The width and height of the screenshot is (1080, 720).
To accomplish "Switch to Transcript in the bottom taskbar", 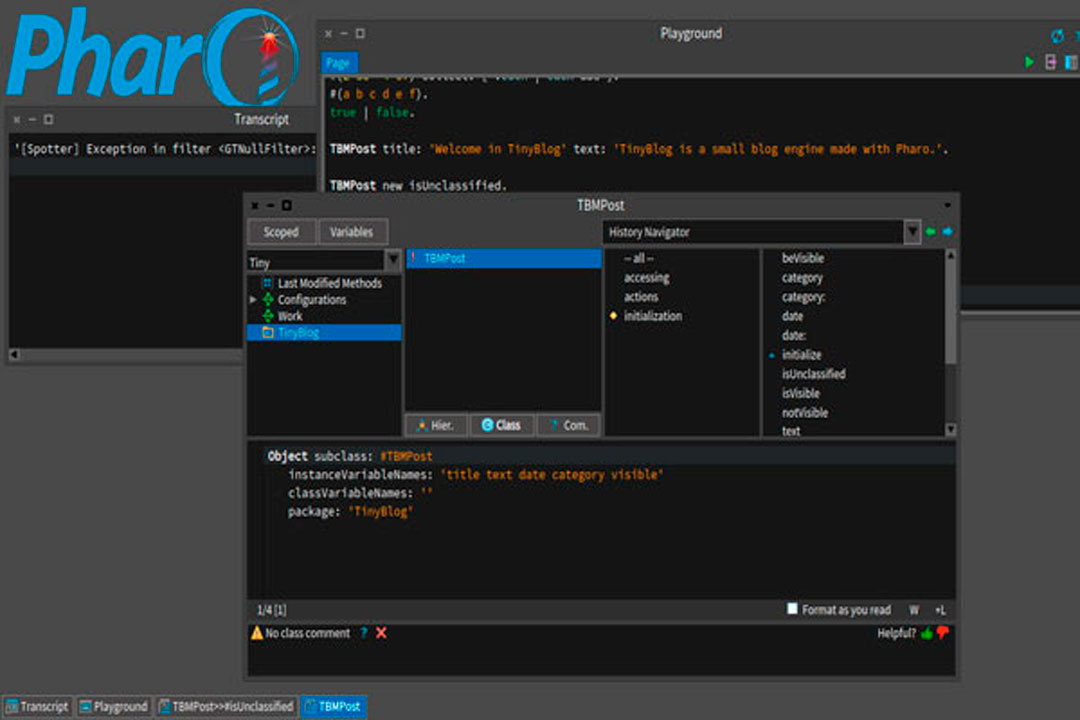I will point(37,707).
